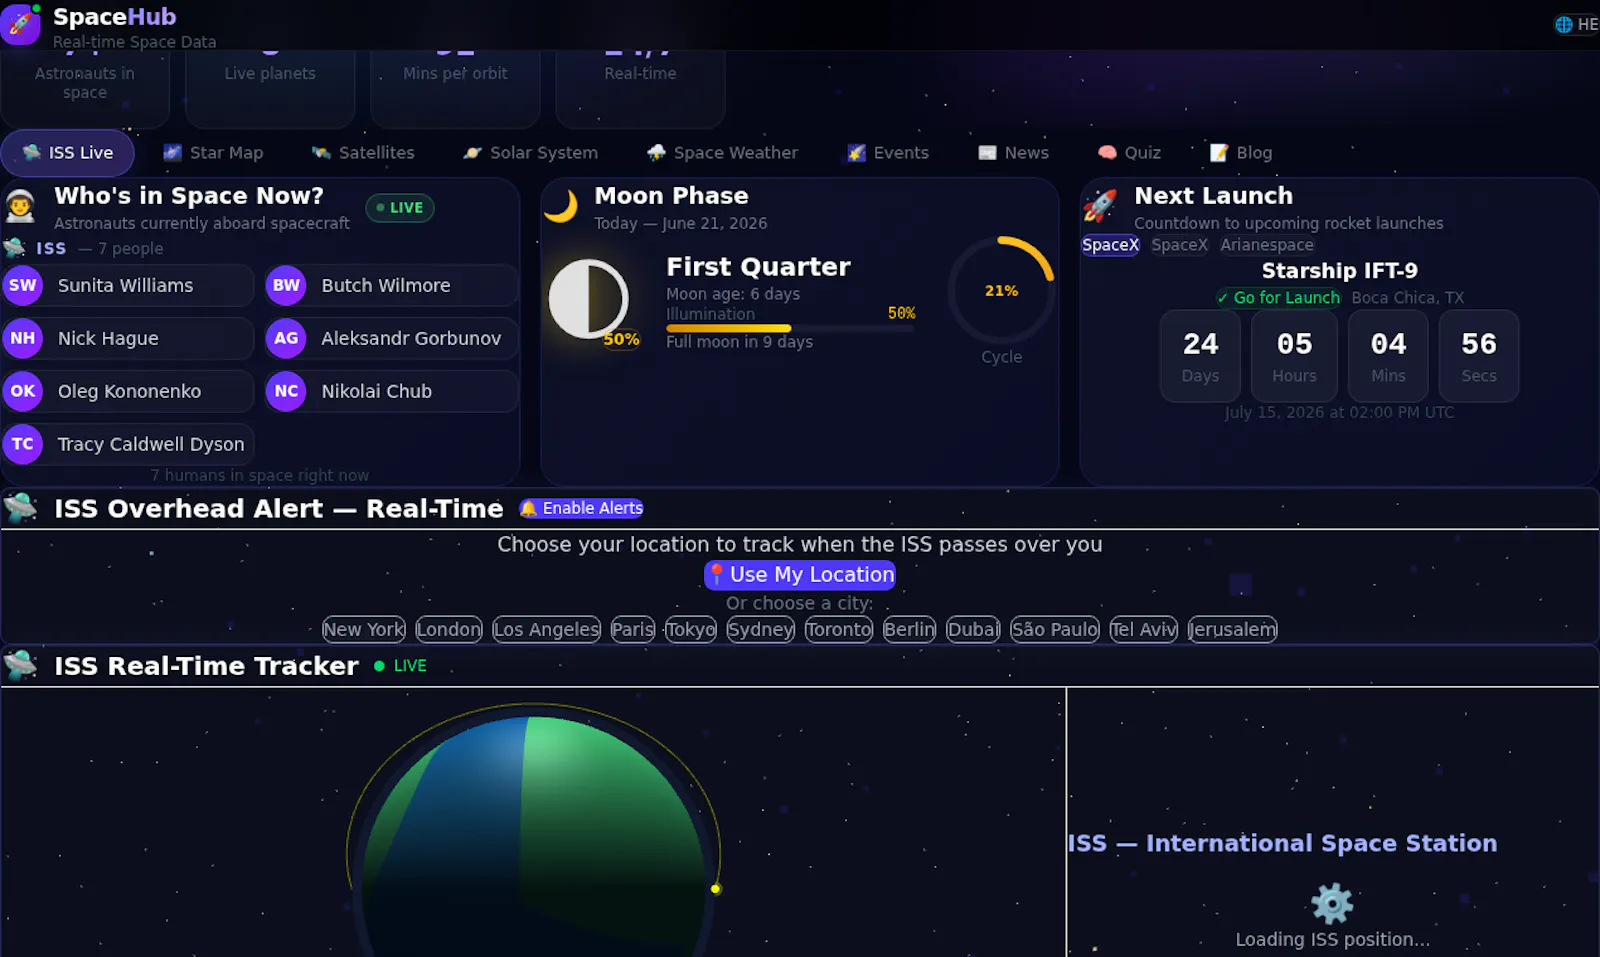Select the Arianespace launch tab

(x=1267, y=245)
